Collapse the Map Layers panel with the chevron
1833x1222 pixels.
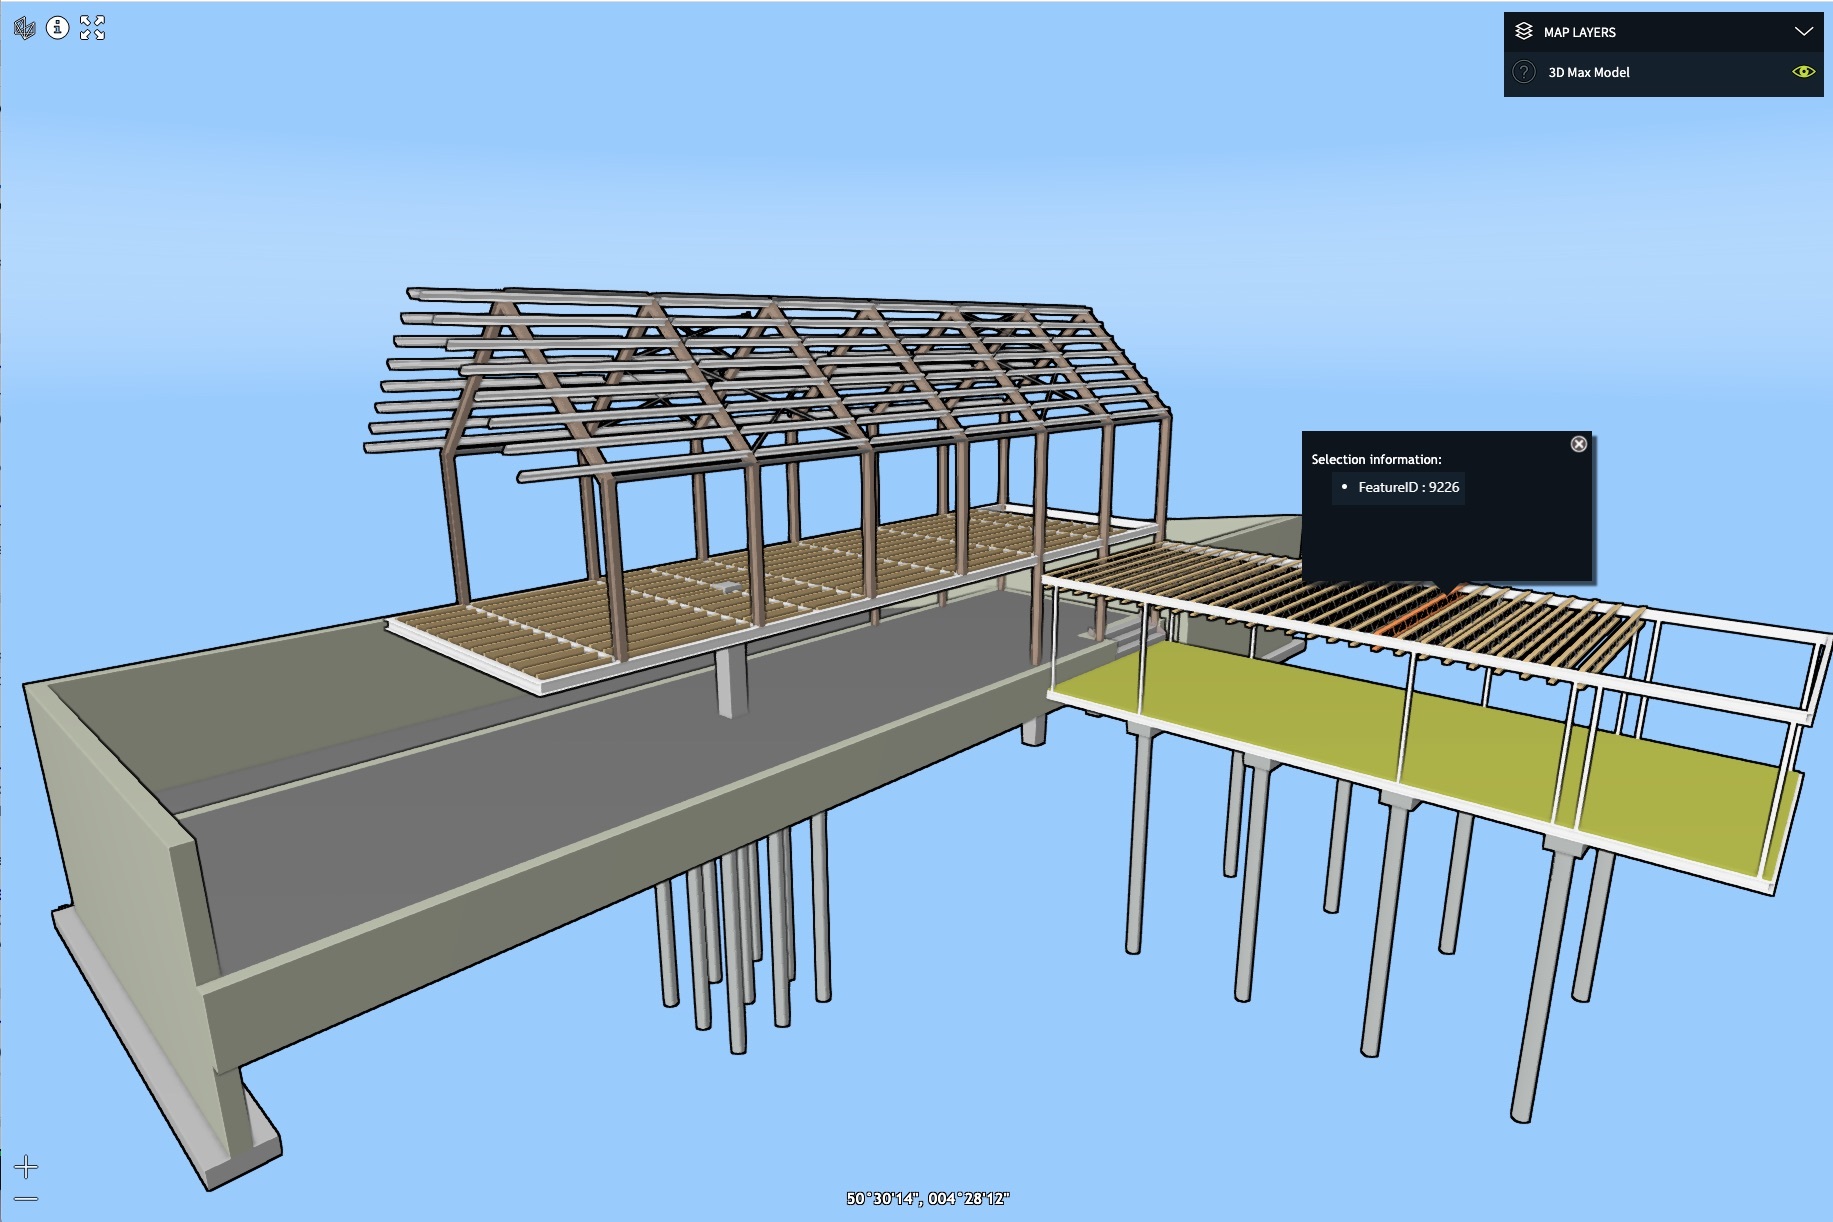(x=1803, y=32)
